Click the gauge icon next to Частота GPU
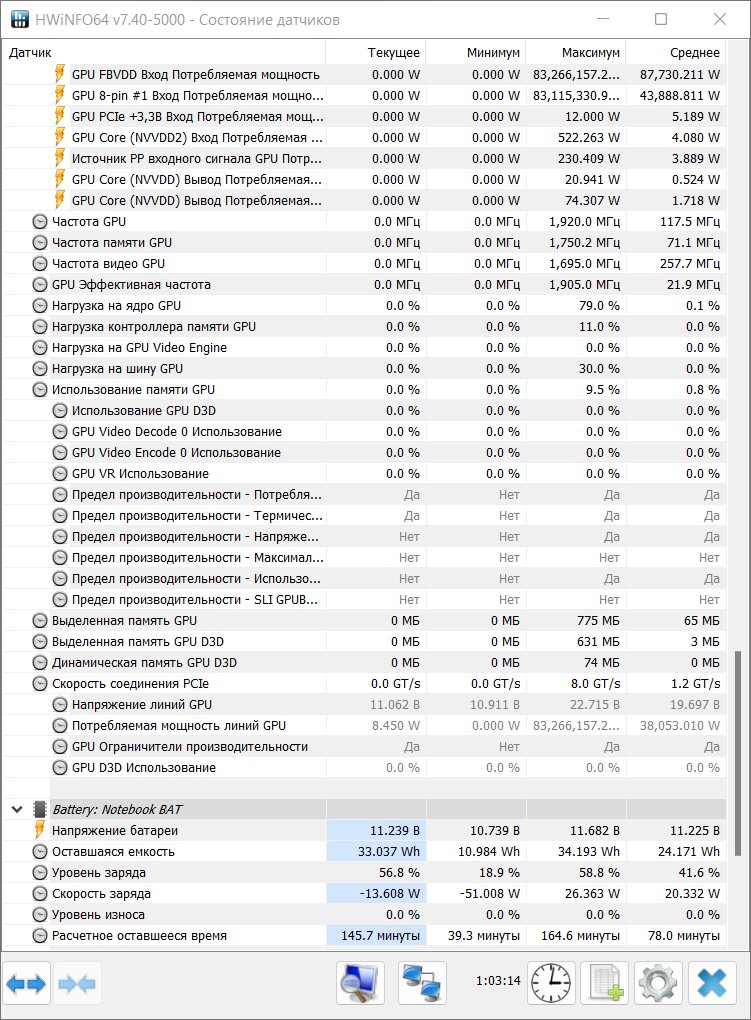751x1020 pixels. tap(40, 222)
